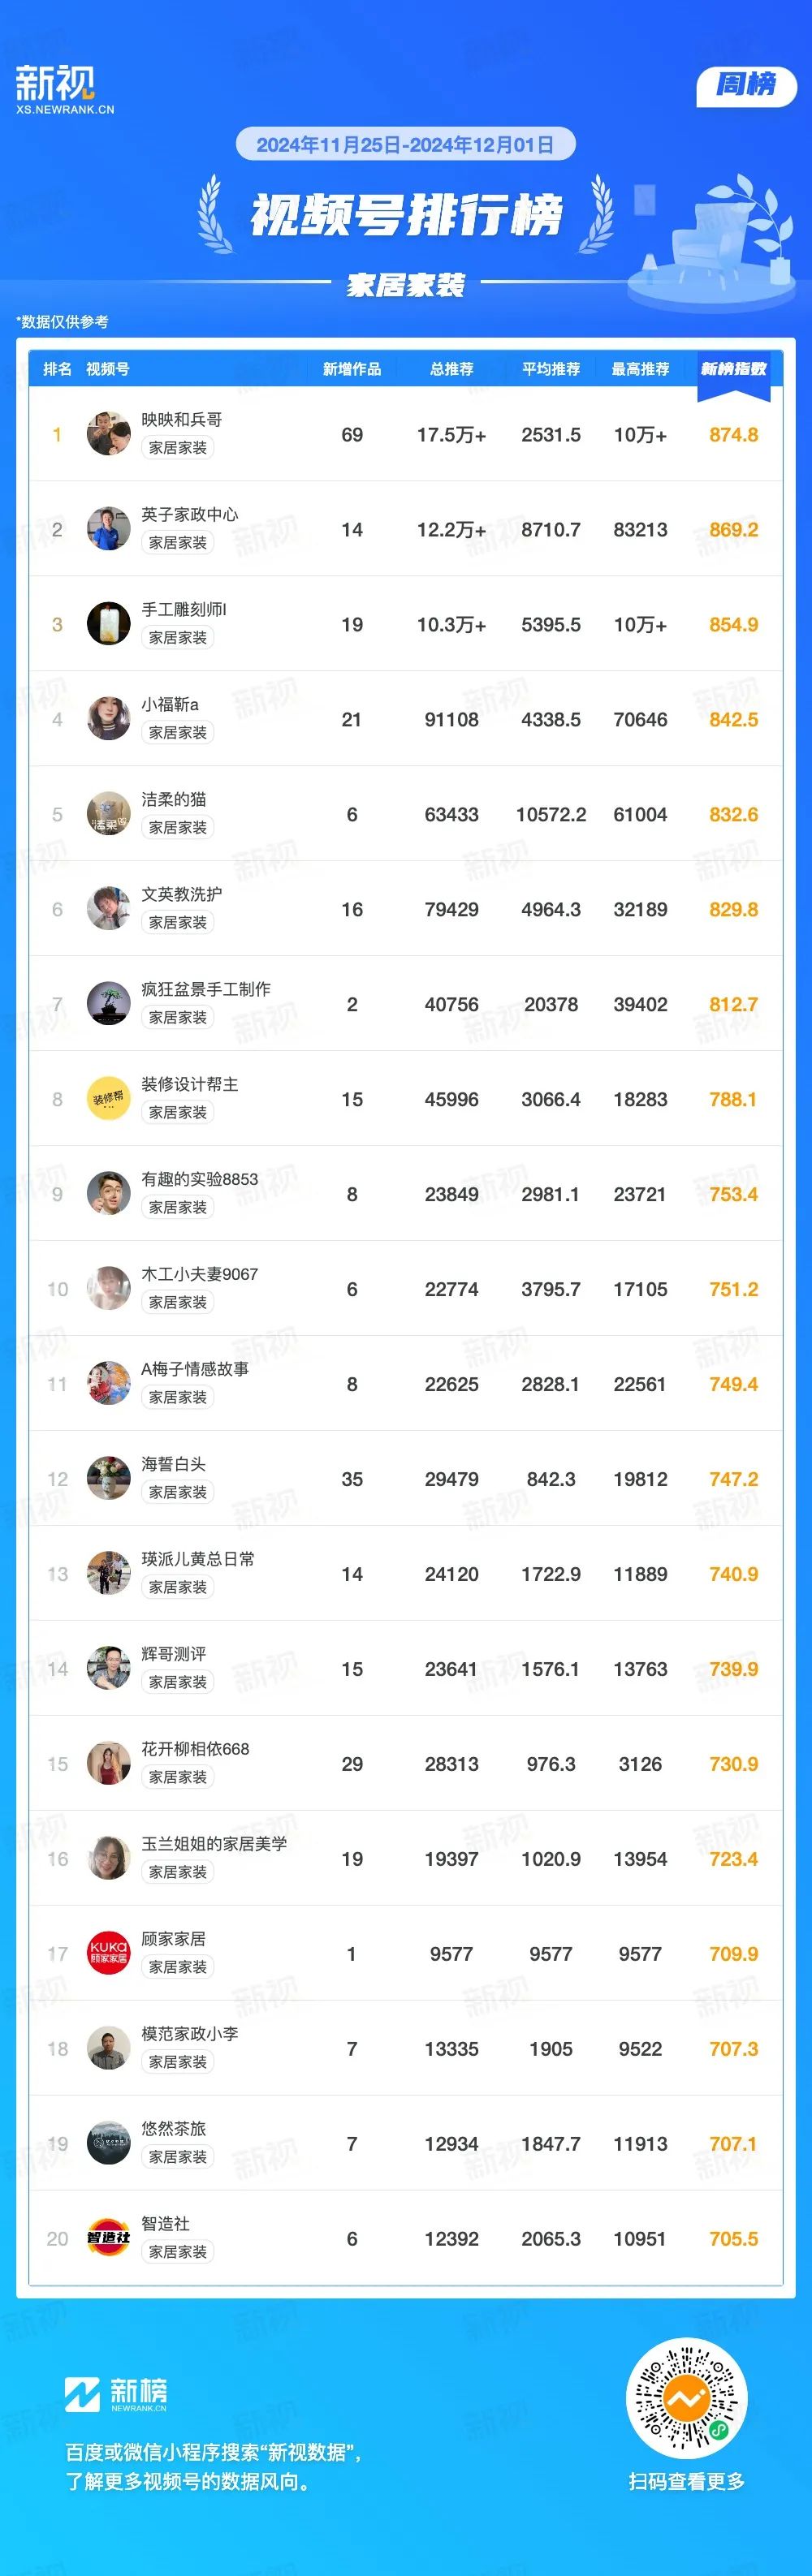Click the 874.8 index score value
The height and width of the screenshot is (2576, 812).
pos(734,435)
